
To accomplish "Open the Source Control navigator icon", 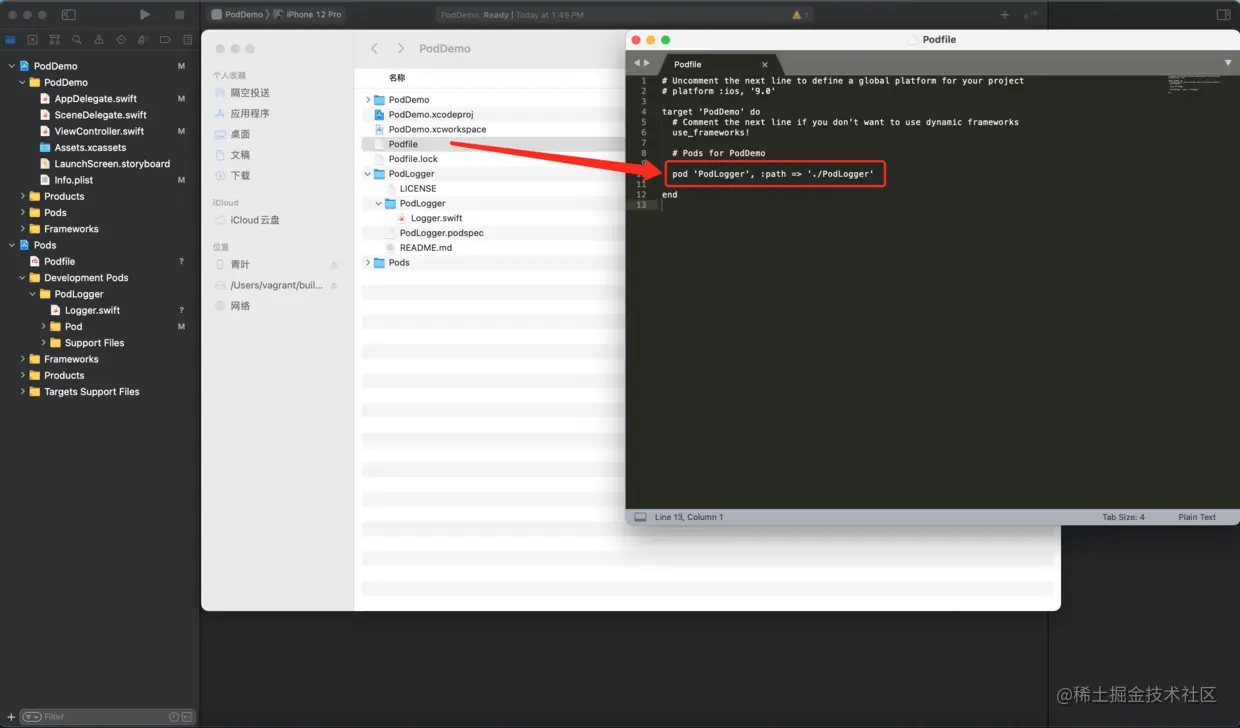I will coord(33,40).
